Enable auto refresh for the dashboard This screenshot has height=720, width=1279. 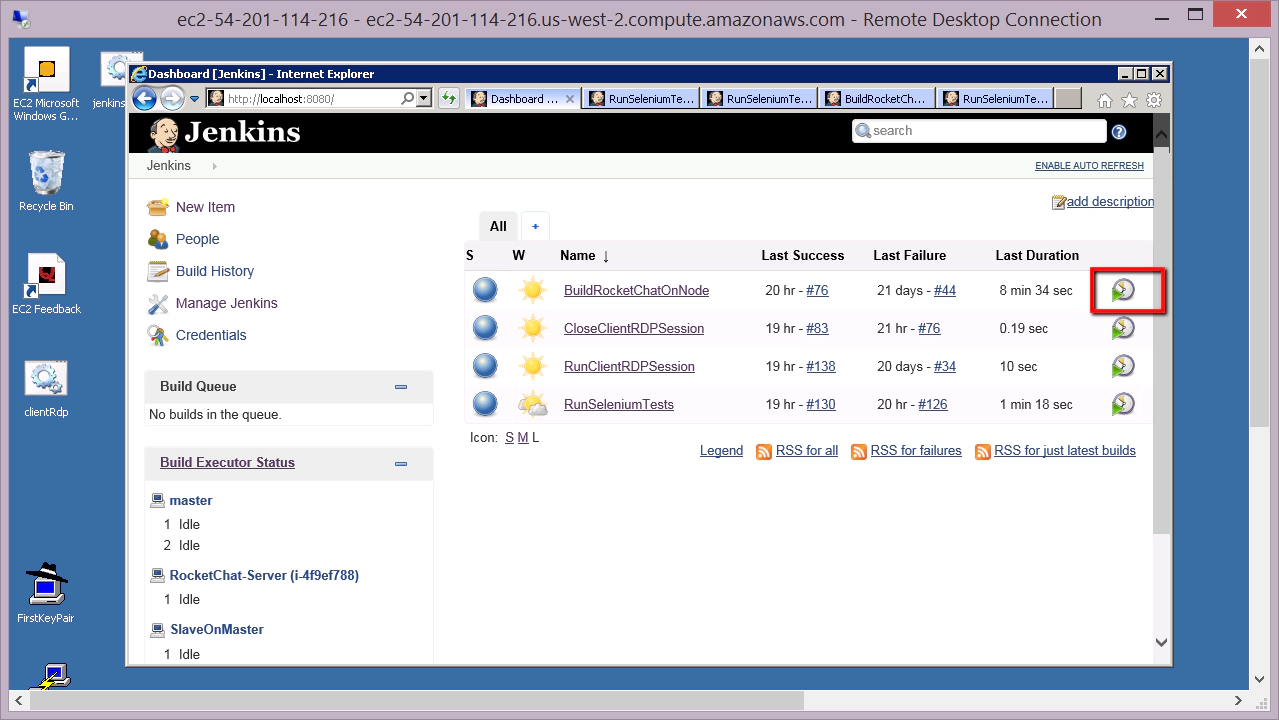1088,165
